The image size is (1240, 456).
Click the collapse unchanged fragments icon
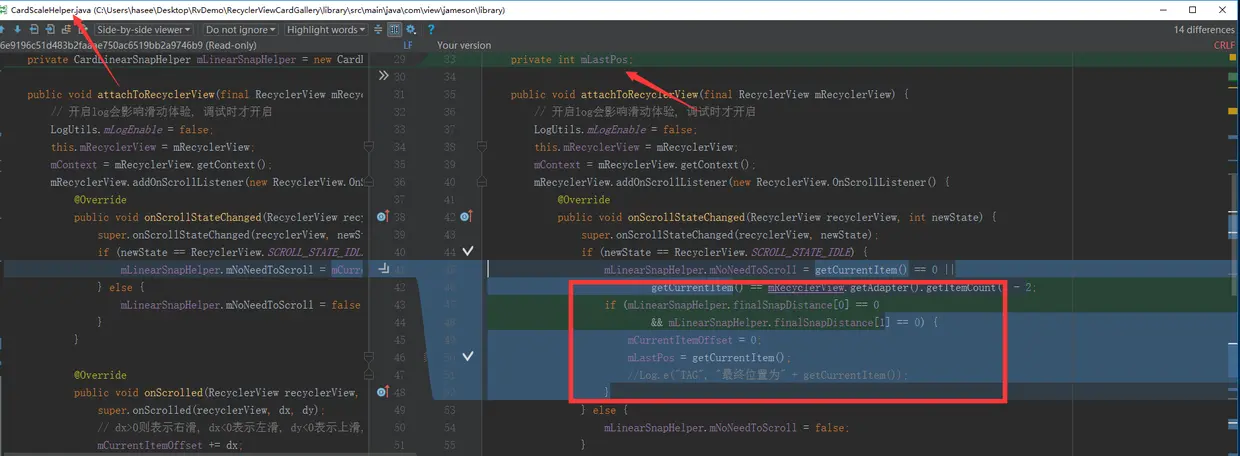(378, 30)
